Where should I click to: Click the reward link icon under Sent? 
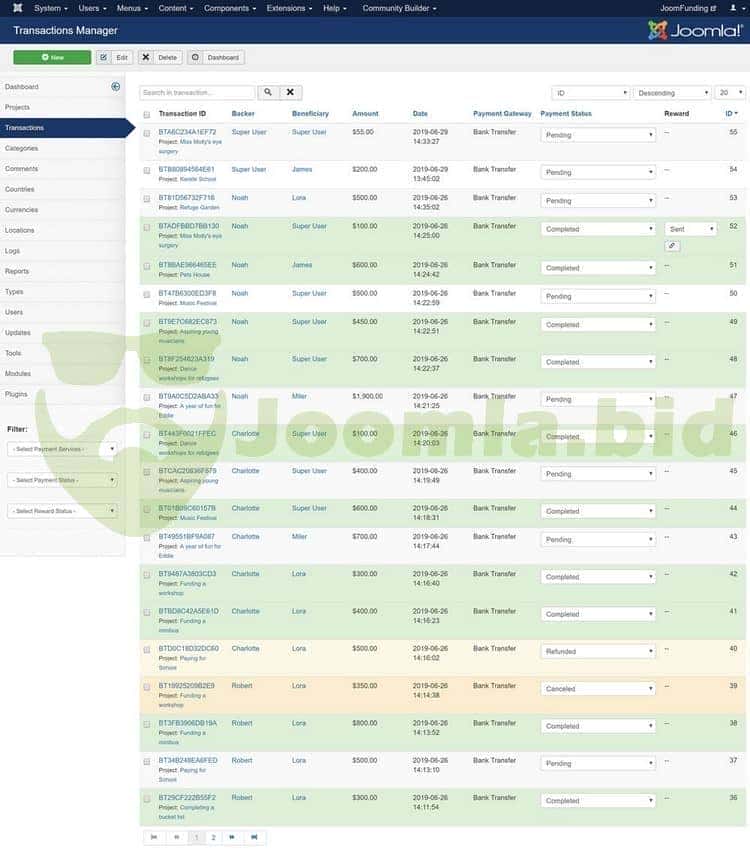[x=673, y=246]
